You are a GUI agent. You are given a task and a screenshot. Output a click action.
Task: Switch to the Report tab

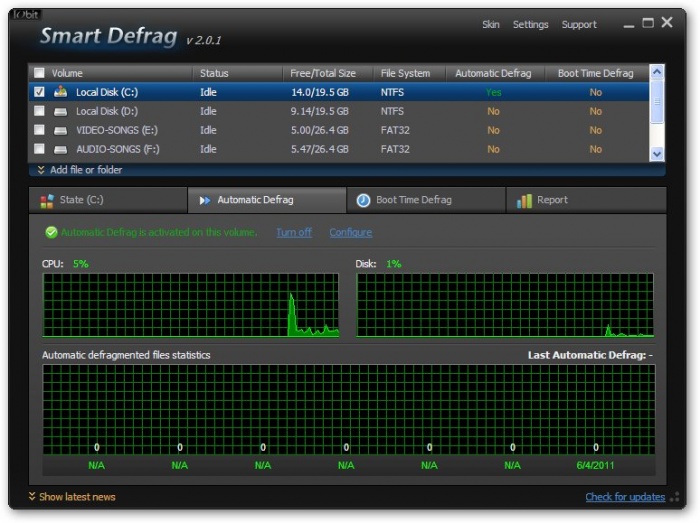coord(586,200)
